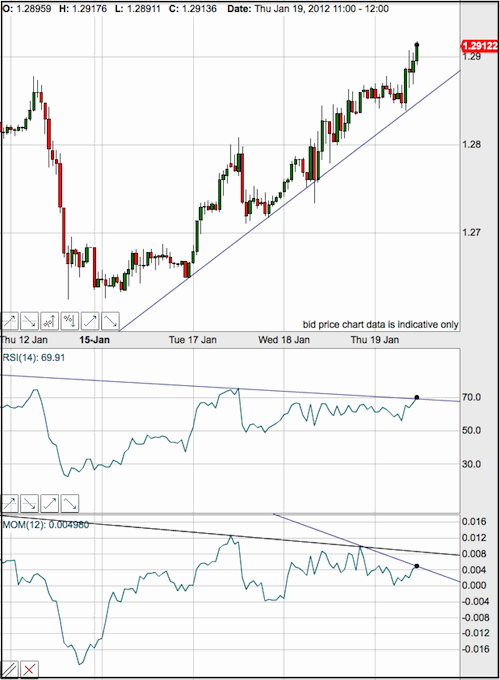Click the 1.28 price axis label
500x680 pixels.
pos(471,144)
